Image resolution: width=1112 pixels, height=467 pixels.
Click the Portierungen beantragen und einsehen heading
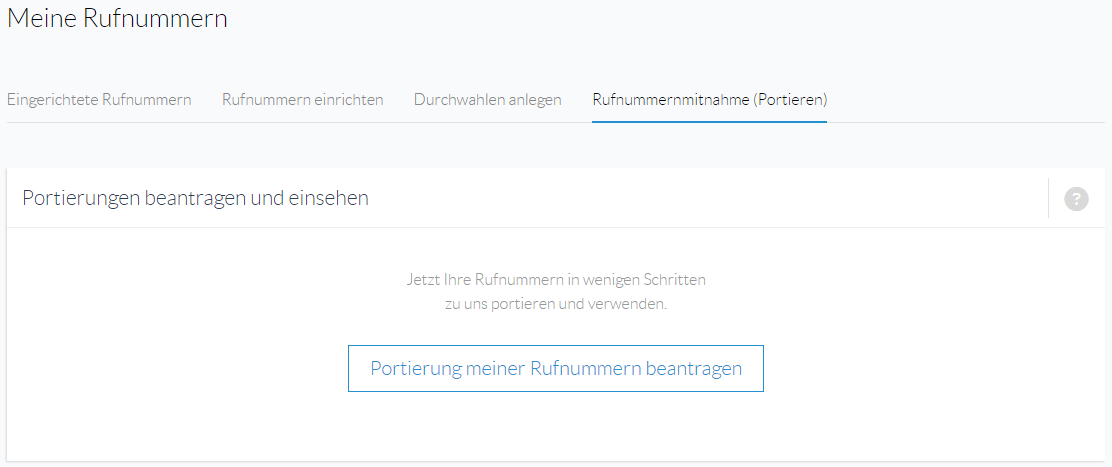click(x=196, y=198)
